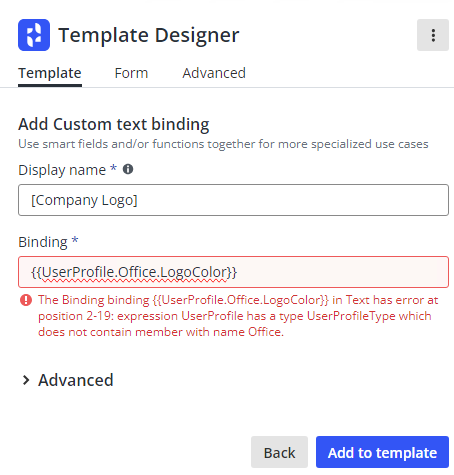Click the Back button
The height and width of the screenshot is (475, 454).
(279, 452)
